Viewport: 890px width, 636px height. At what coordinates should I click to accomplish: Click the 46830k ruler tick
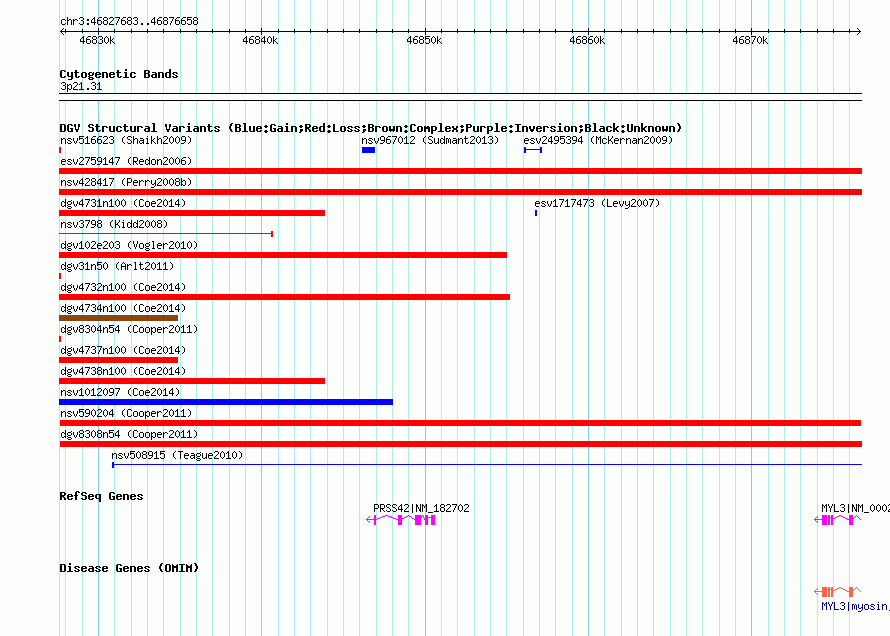98,40
